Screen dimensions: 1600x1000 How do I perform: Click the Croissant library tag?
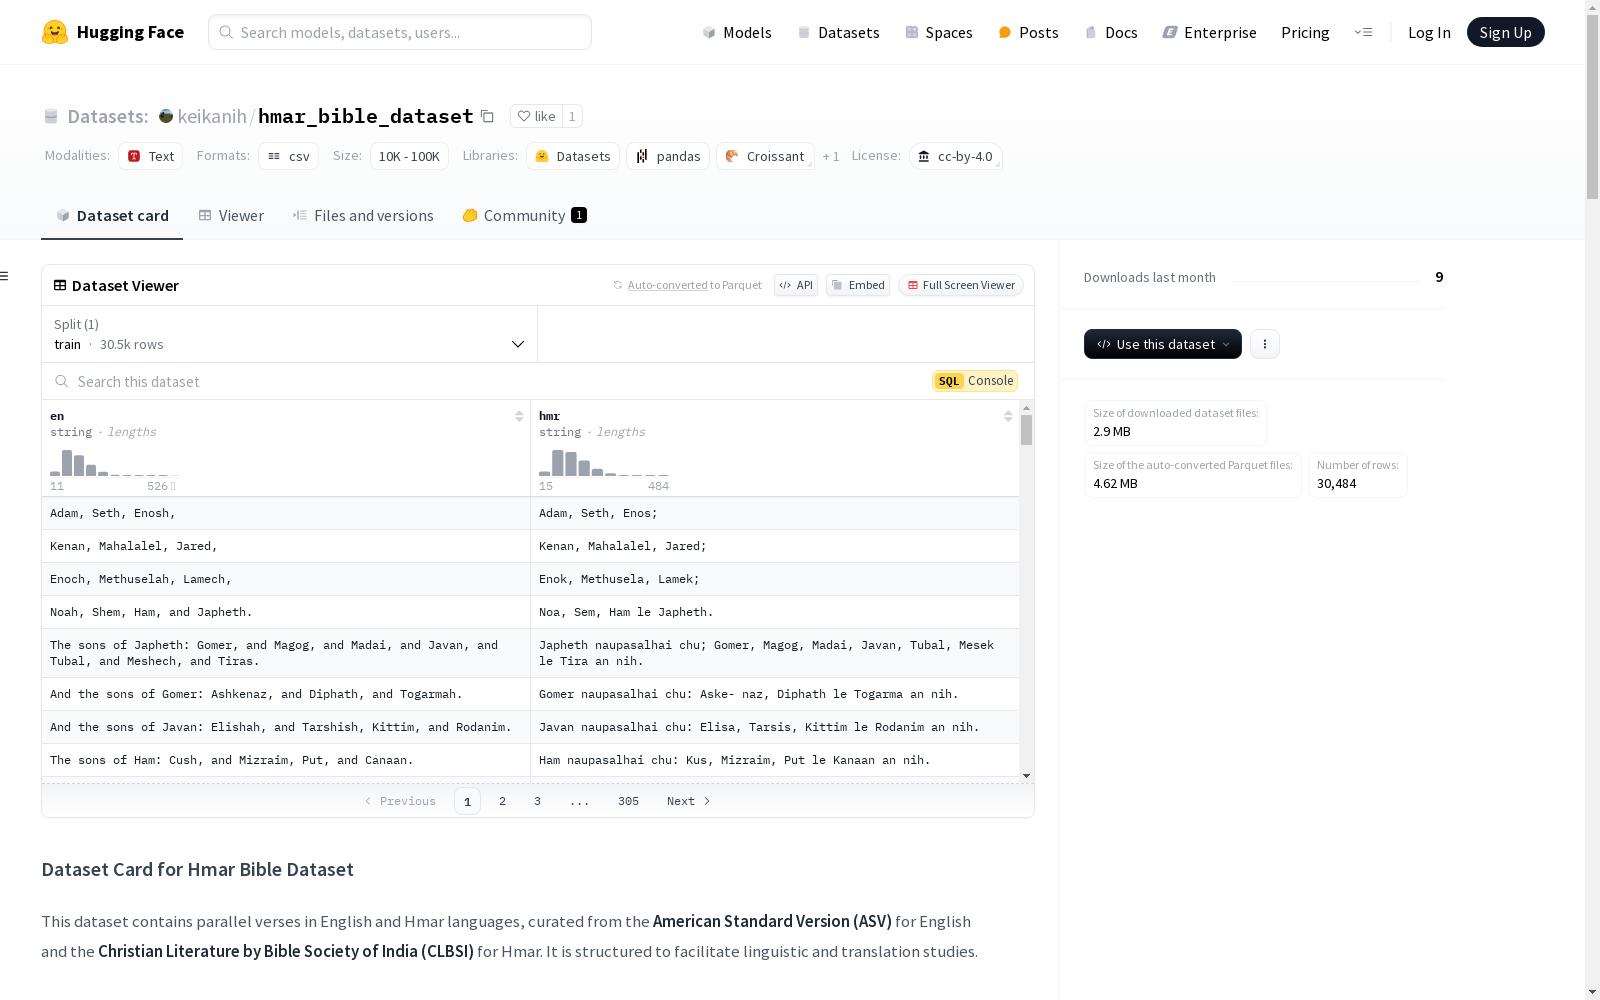coord(765,156)
